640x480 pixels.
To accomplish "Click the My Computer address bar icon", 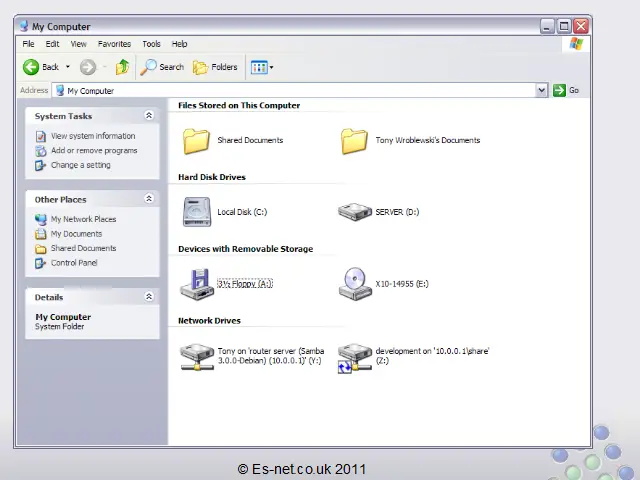I will [60, 90].
